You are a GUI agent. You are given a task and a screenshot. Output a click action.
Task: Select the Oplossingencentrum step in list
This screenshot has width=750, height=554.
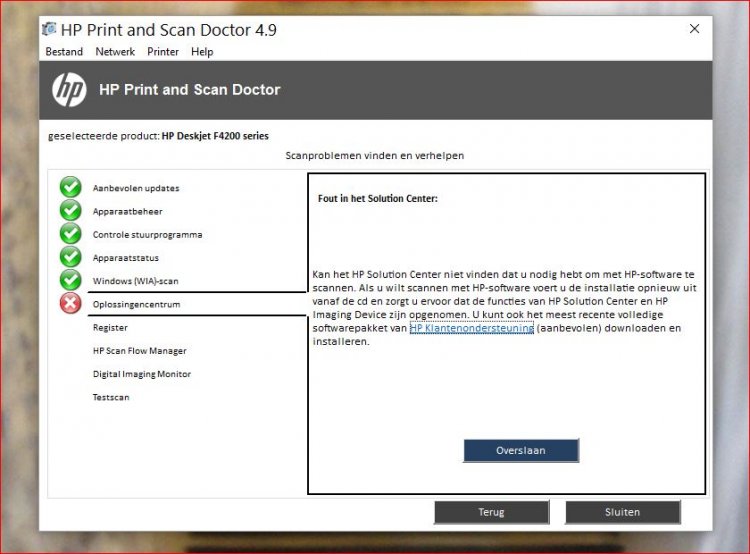tap(136, 304)
